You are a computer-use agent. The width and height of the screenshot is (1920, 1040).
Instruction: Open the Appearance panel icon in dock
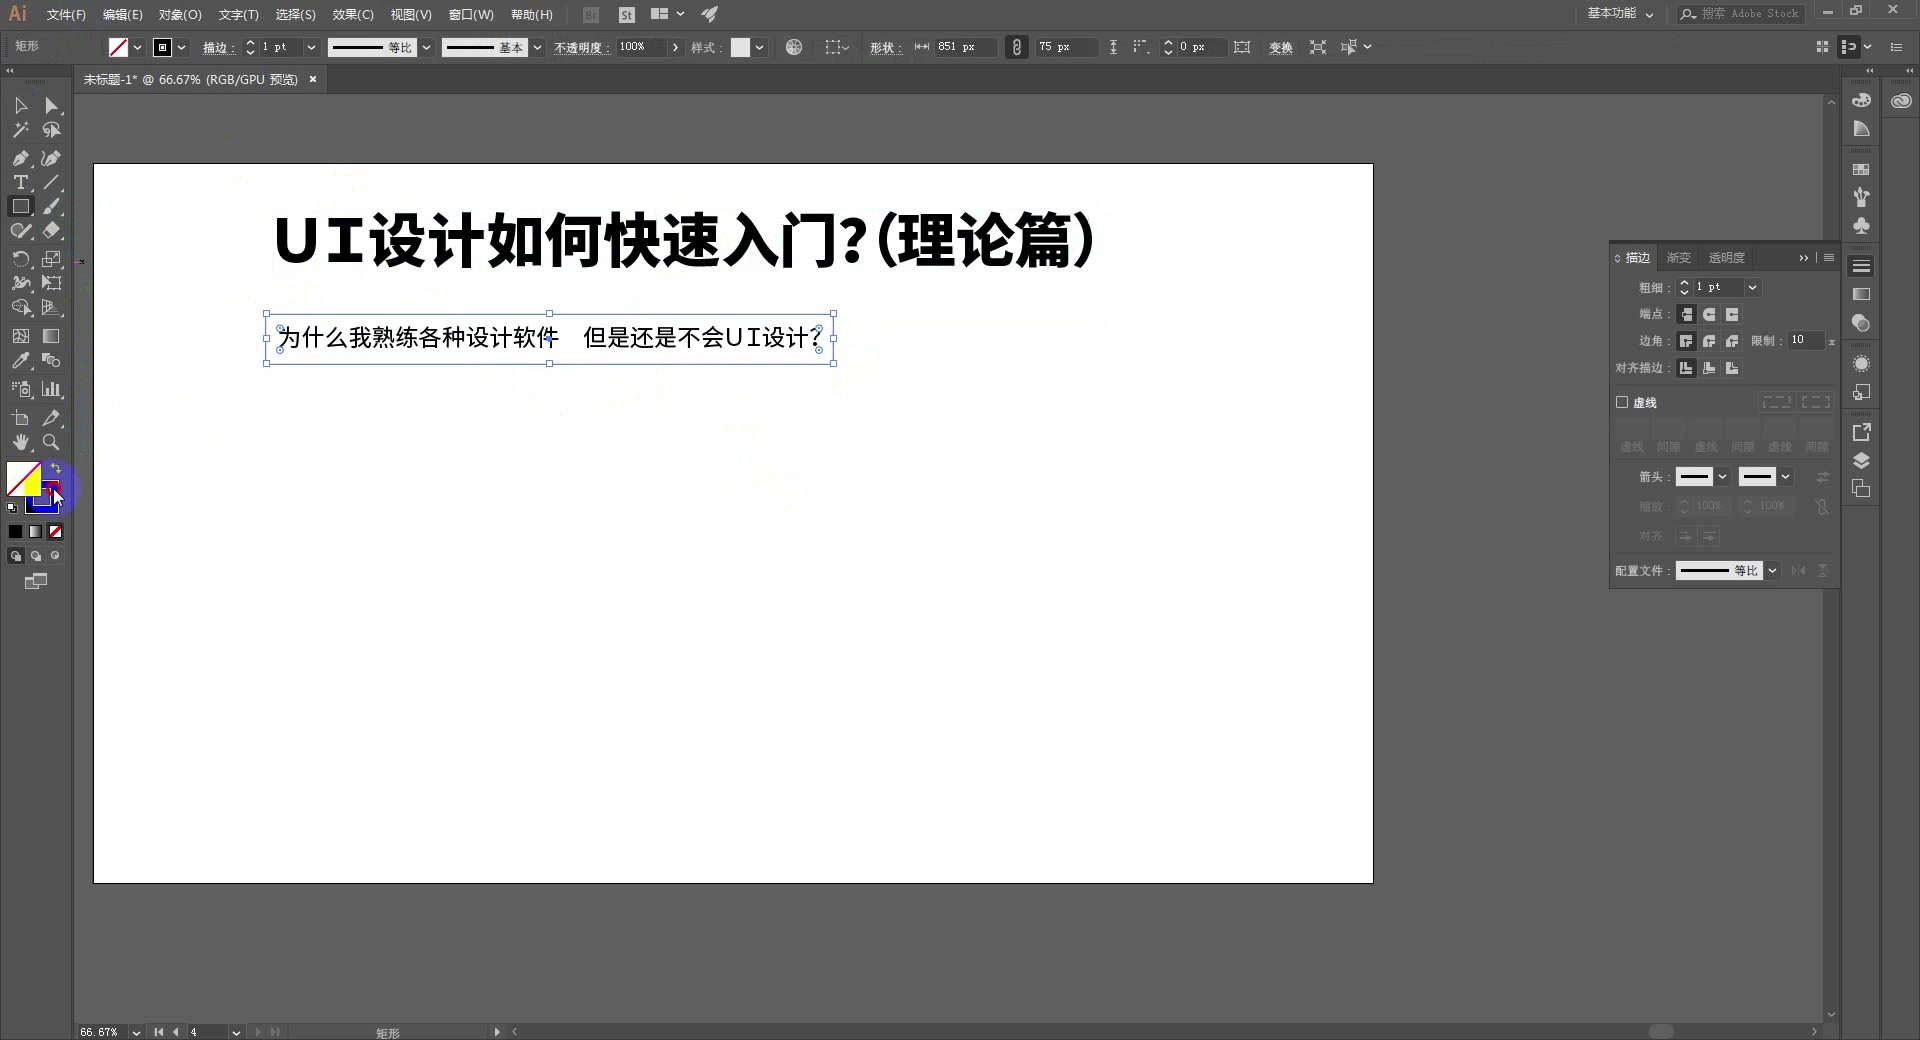coord(1861,364)
